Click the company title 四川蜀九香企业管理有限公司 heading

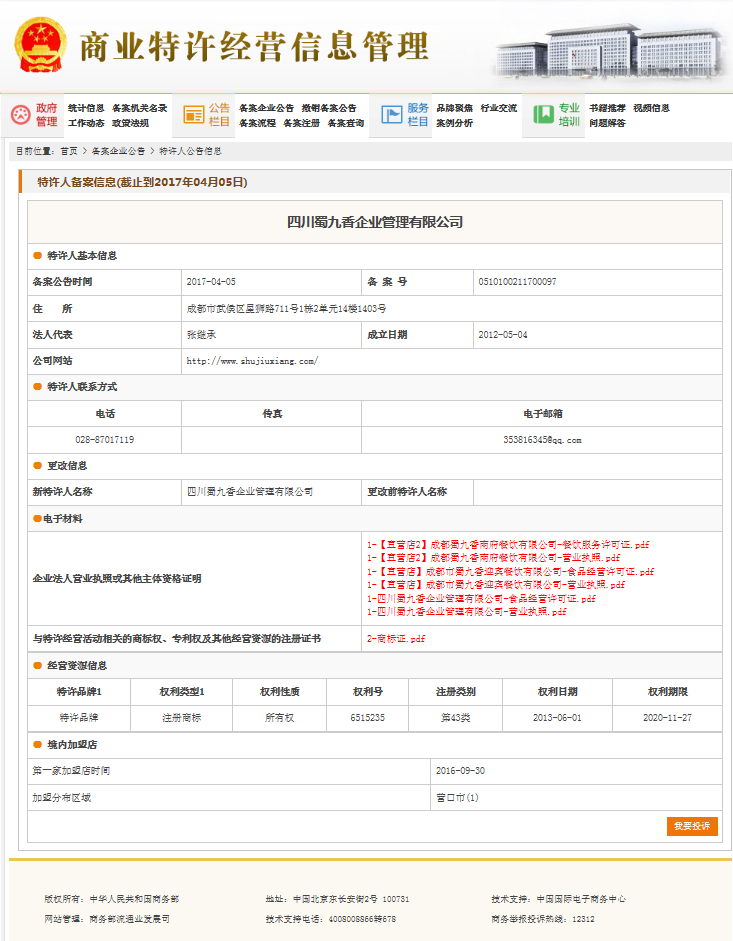coord(375,222)
